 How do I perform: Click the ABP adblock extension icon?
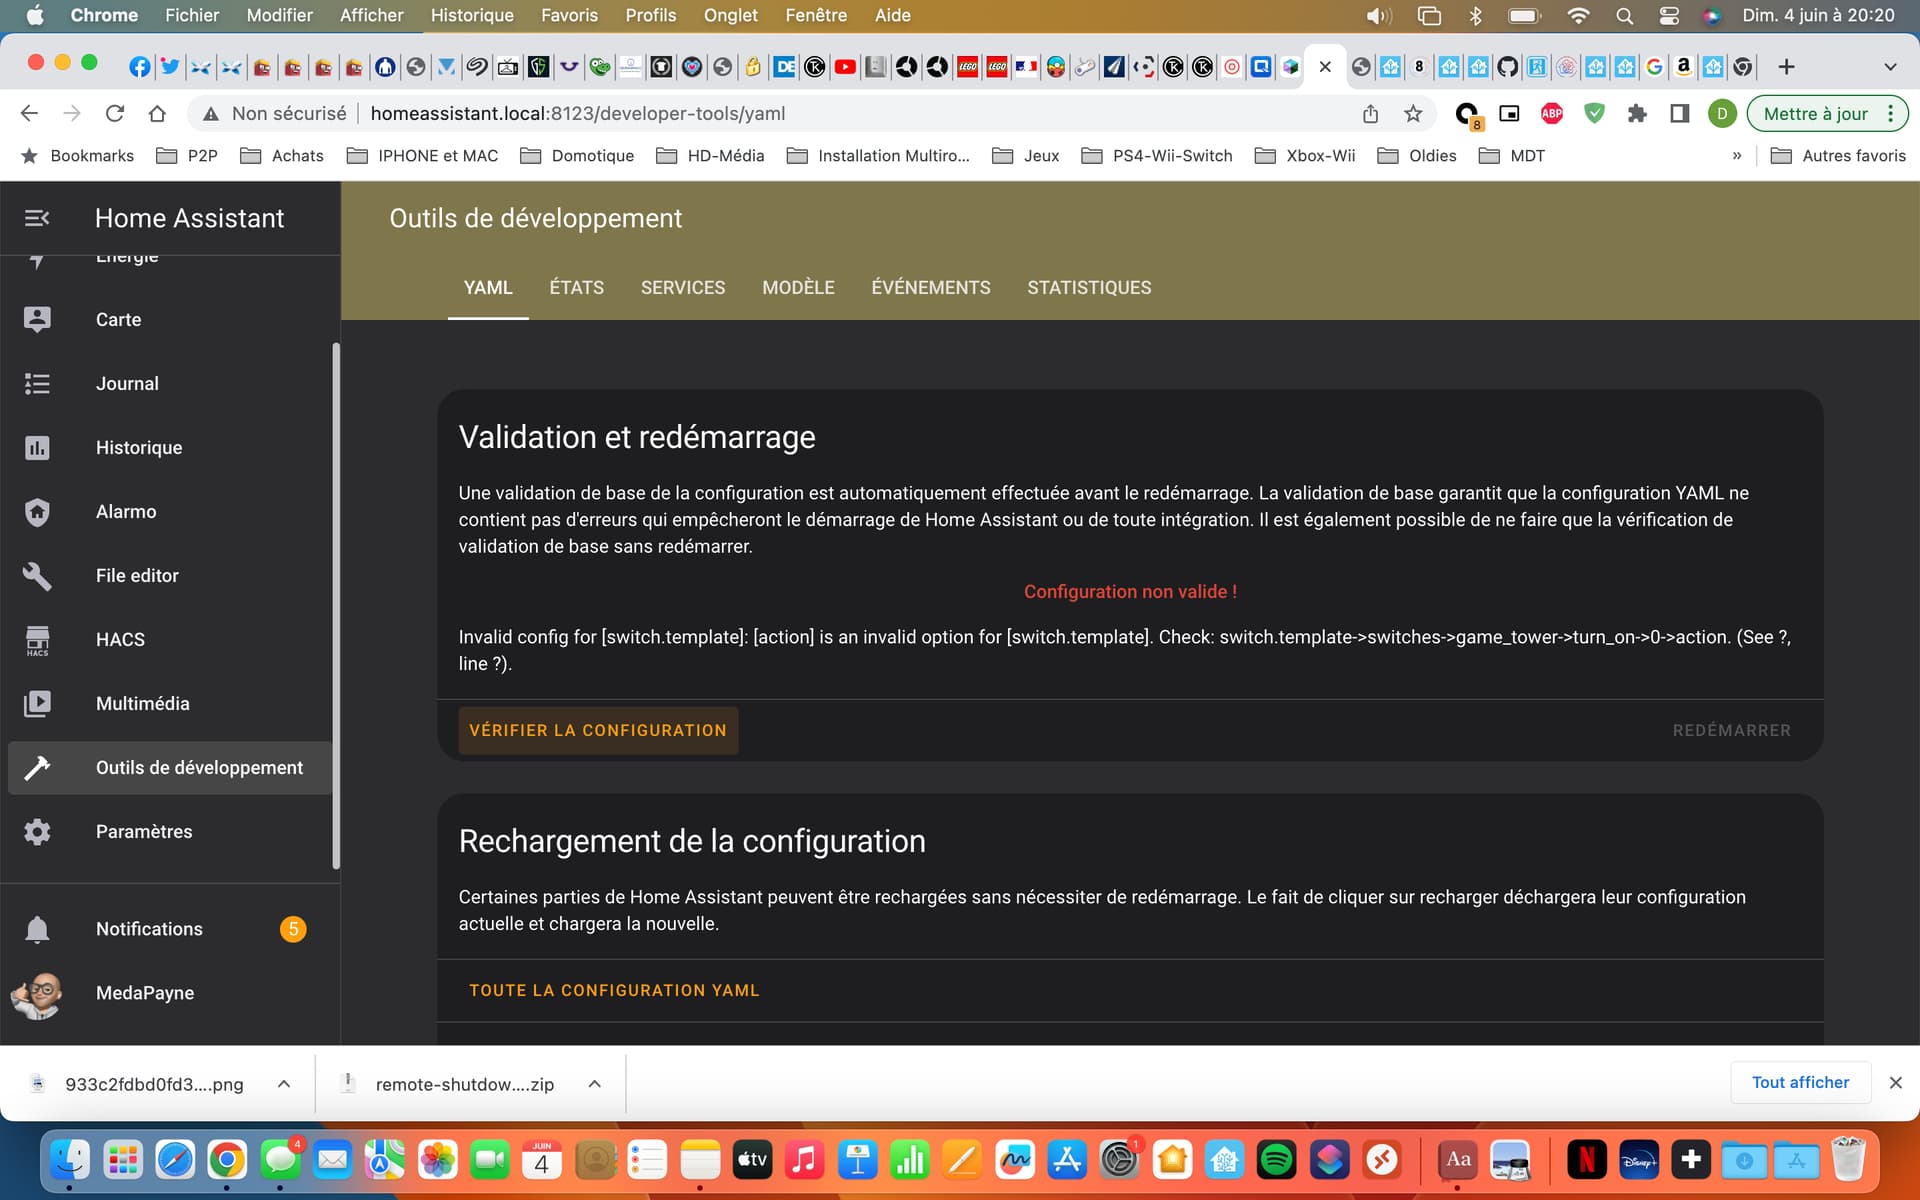click(1552, 114)
